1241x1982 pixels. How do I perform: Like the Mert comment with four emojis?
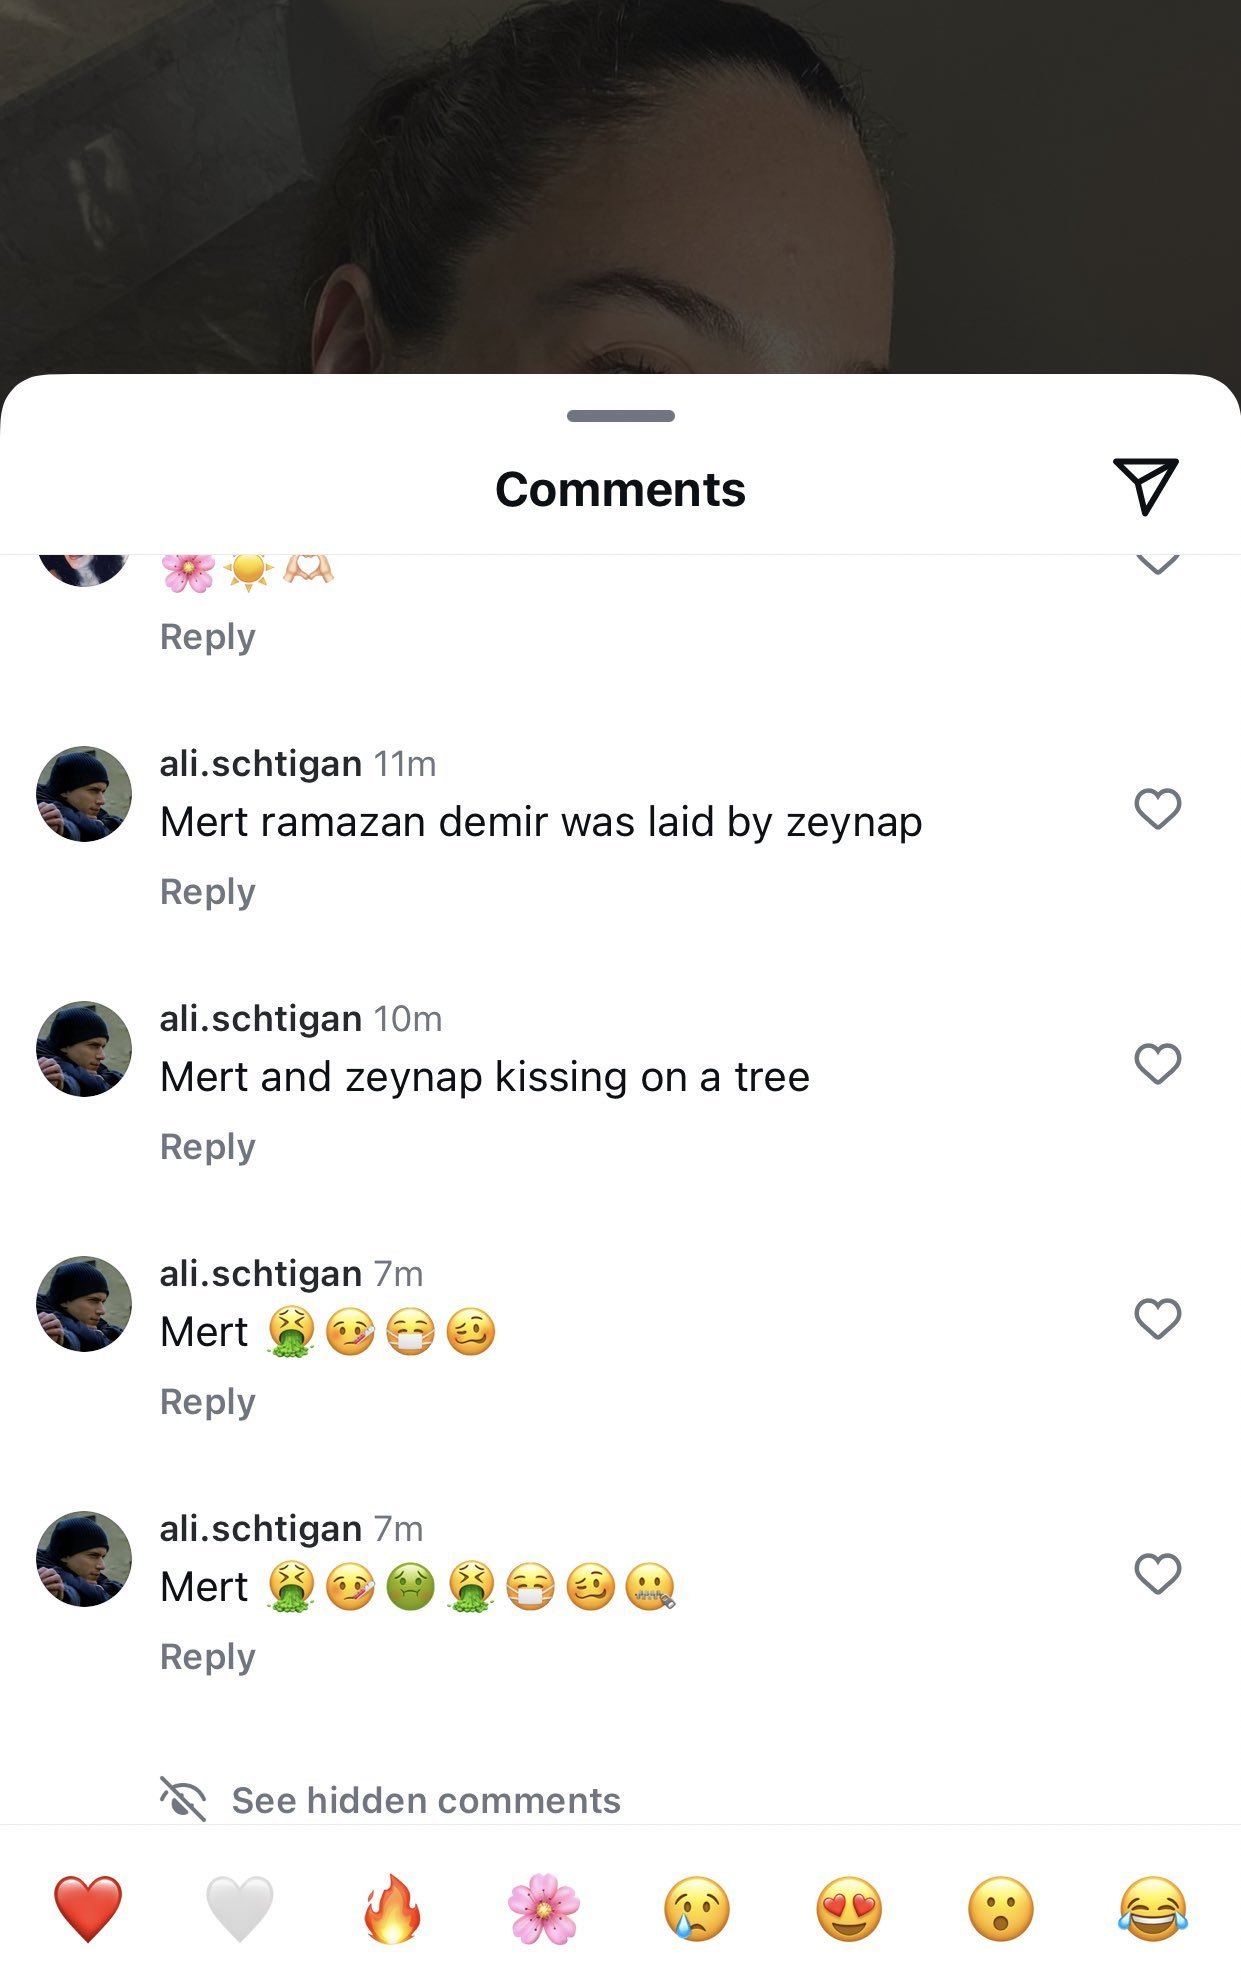[1157, 1318]
